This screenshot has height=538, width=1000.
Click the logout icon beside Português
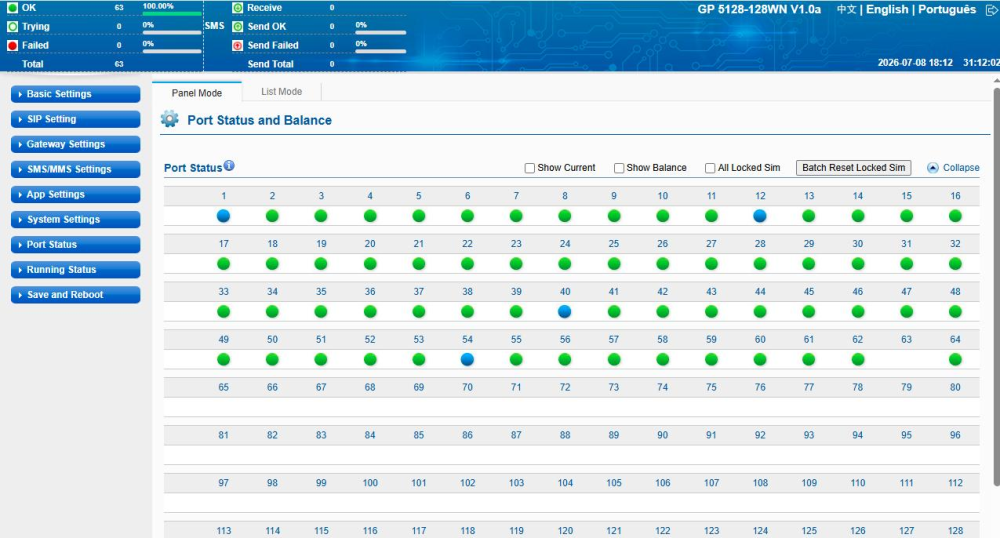(x=992, y=10)
